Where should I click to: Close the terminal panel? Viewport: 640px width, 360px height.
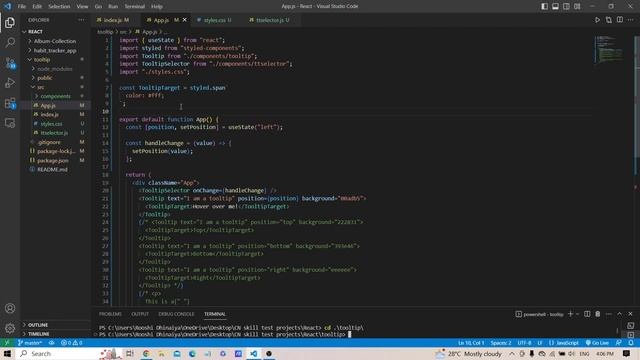click(630, 314)
